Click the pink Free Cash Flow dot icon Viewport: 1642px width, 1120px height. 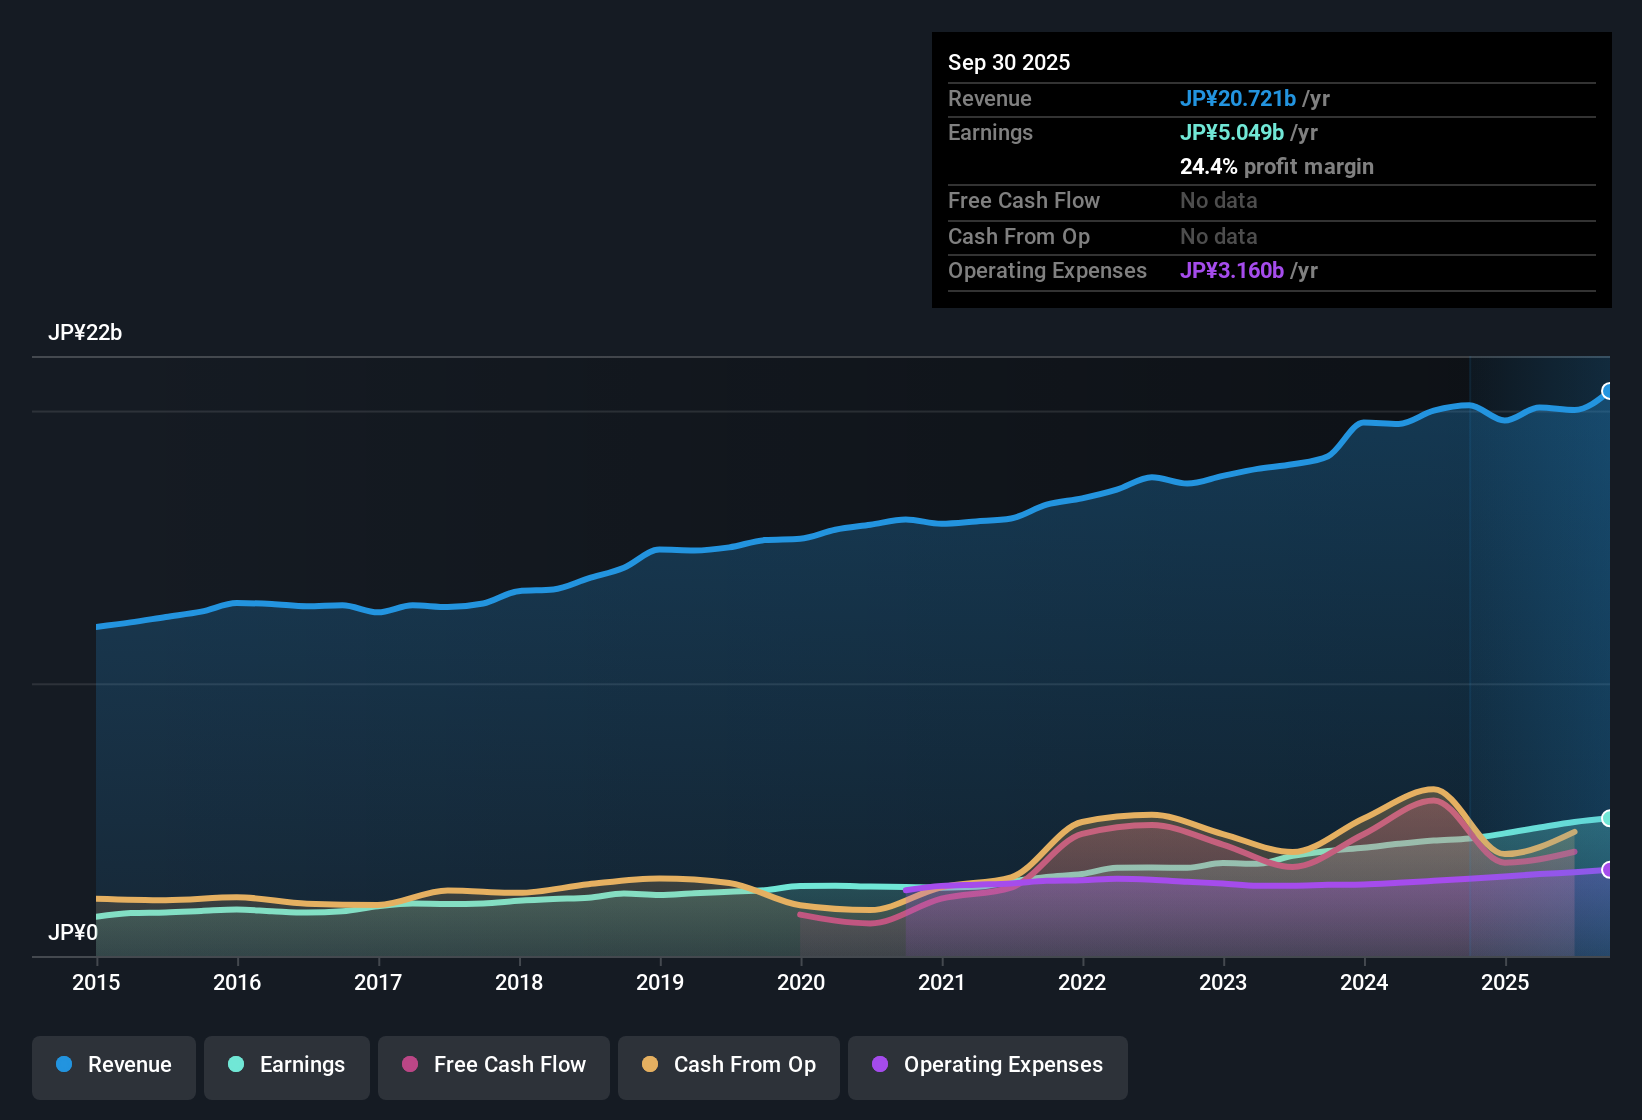pos(410,1065)
